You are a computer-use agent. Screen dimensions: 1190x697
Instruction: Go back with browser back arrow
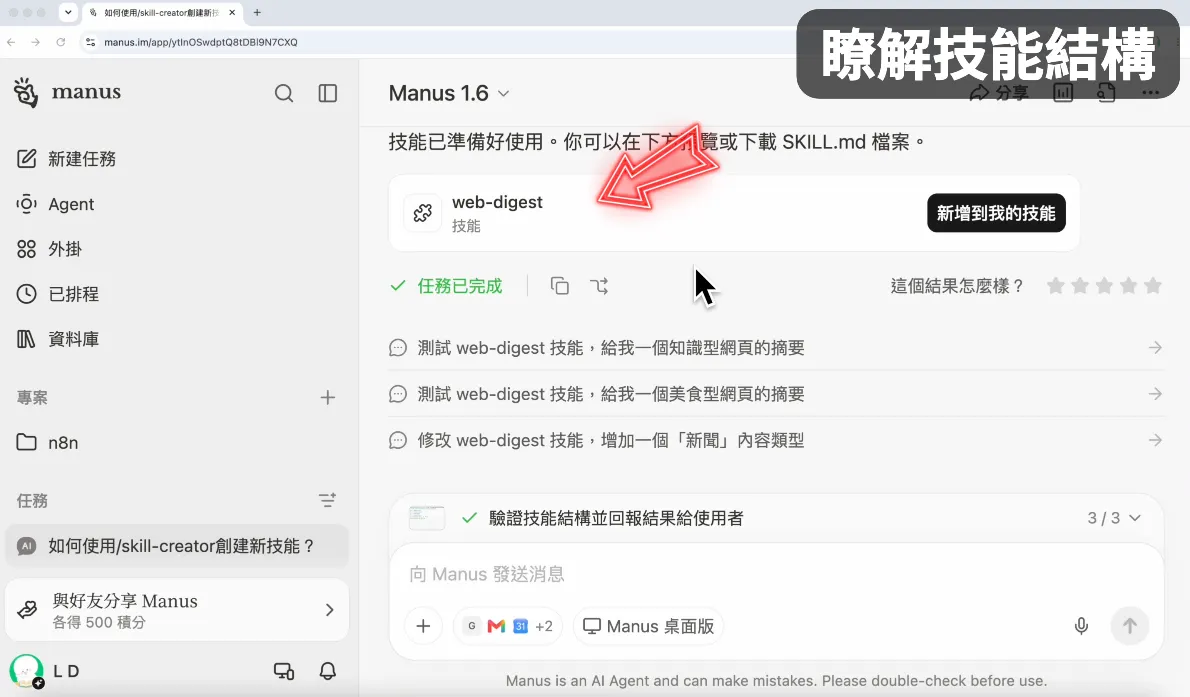(11, 43)
